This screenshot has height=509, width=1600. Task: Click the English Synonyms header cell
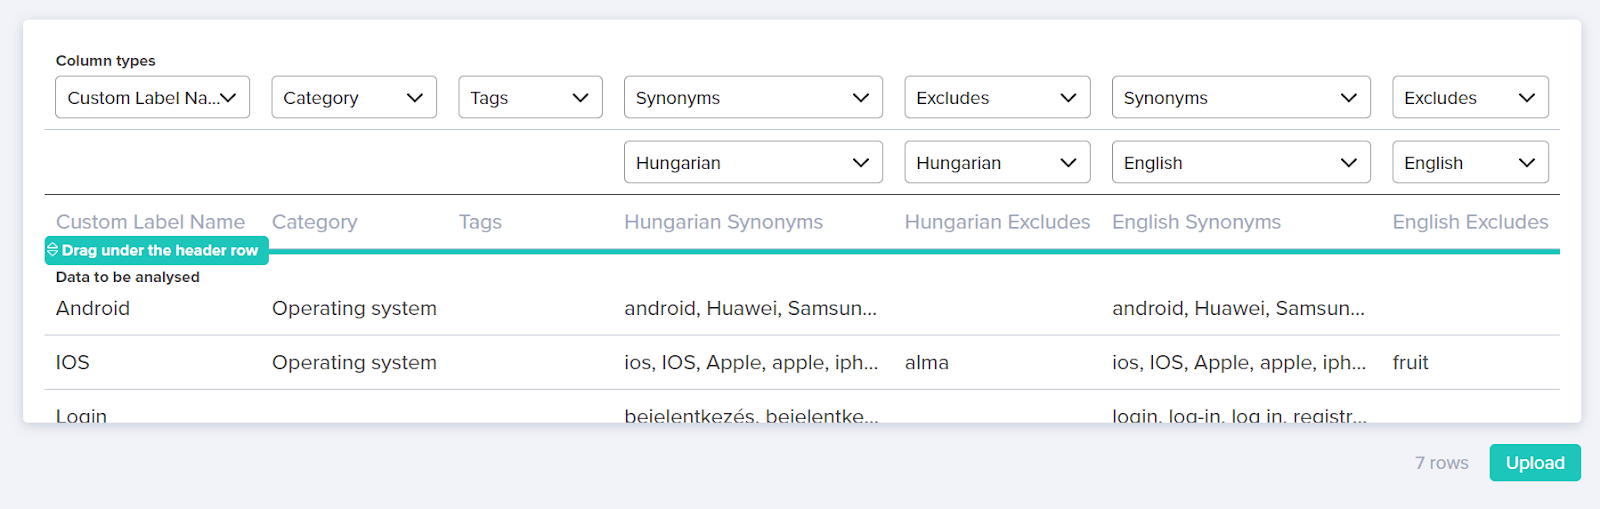click(x=1196, y=222)
